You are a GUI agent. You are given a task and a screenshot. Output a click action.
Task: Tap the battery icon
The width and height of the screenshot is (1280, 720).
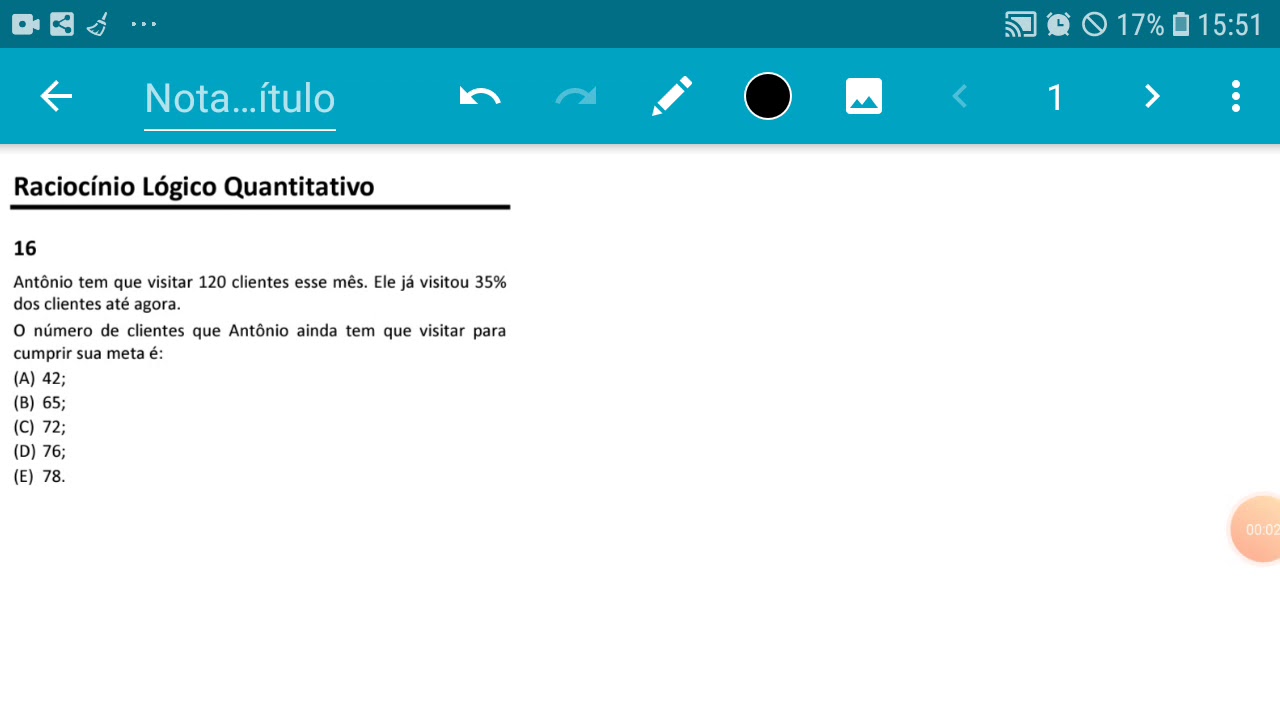(x=1181, y=24)
